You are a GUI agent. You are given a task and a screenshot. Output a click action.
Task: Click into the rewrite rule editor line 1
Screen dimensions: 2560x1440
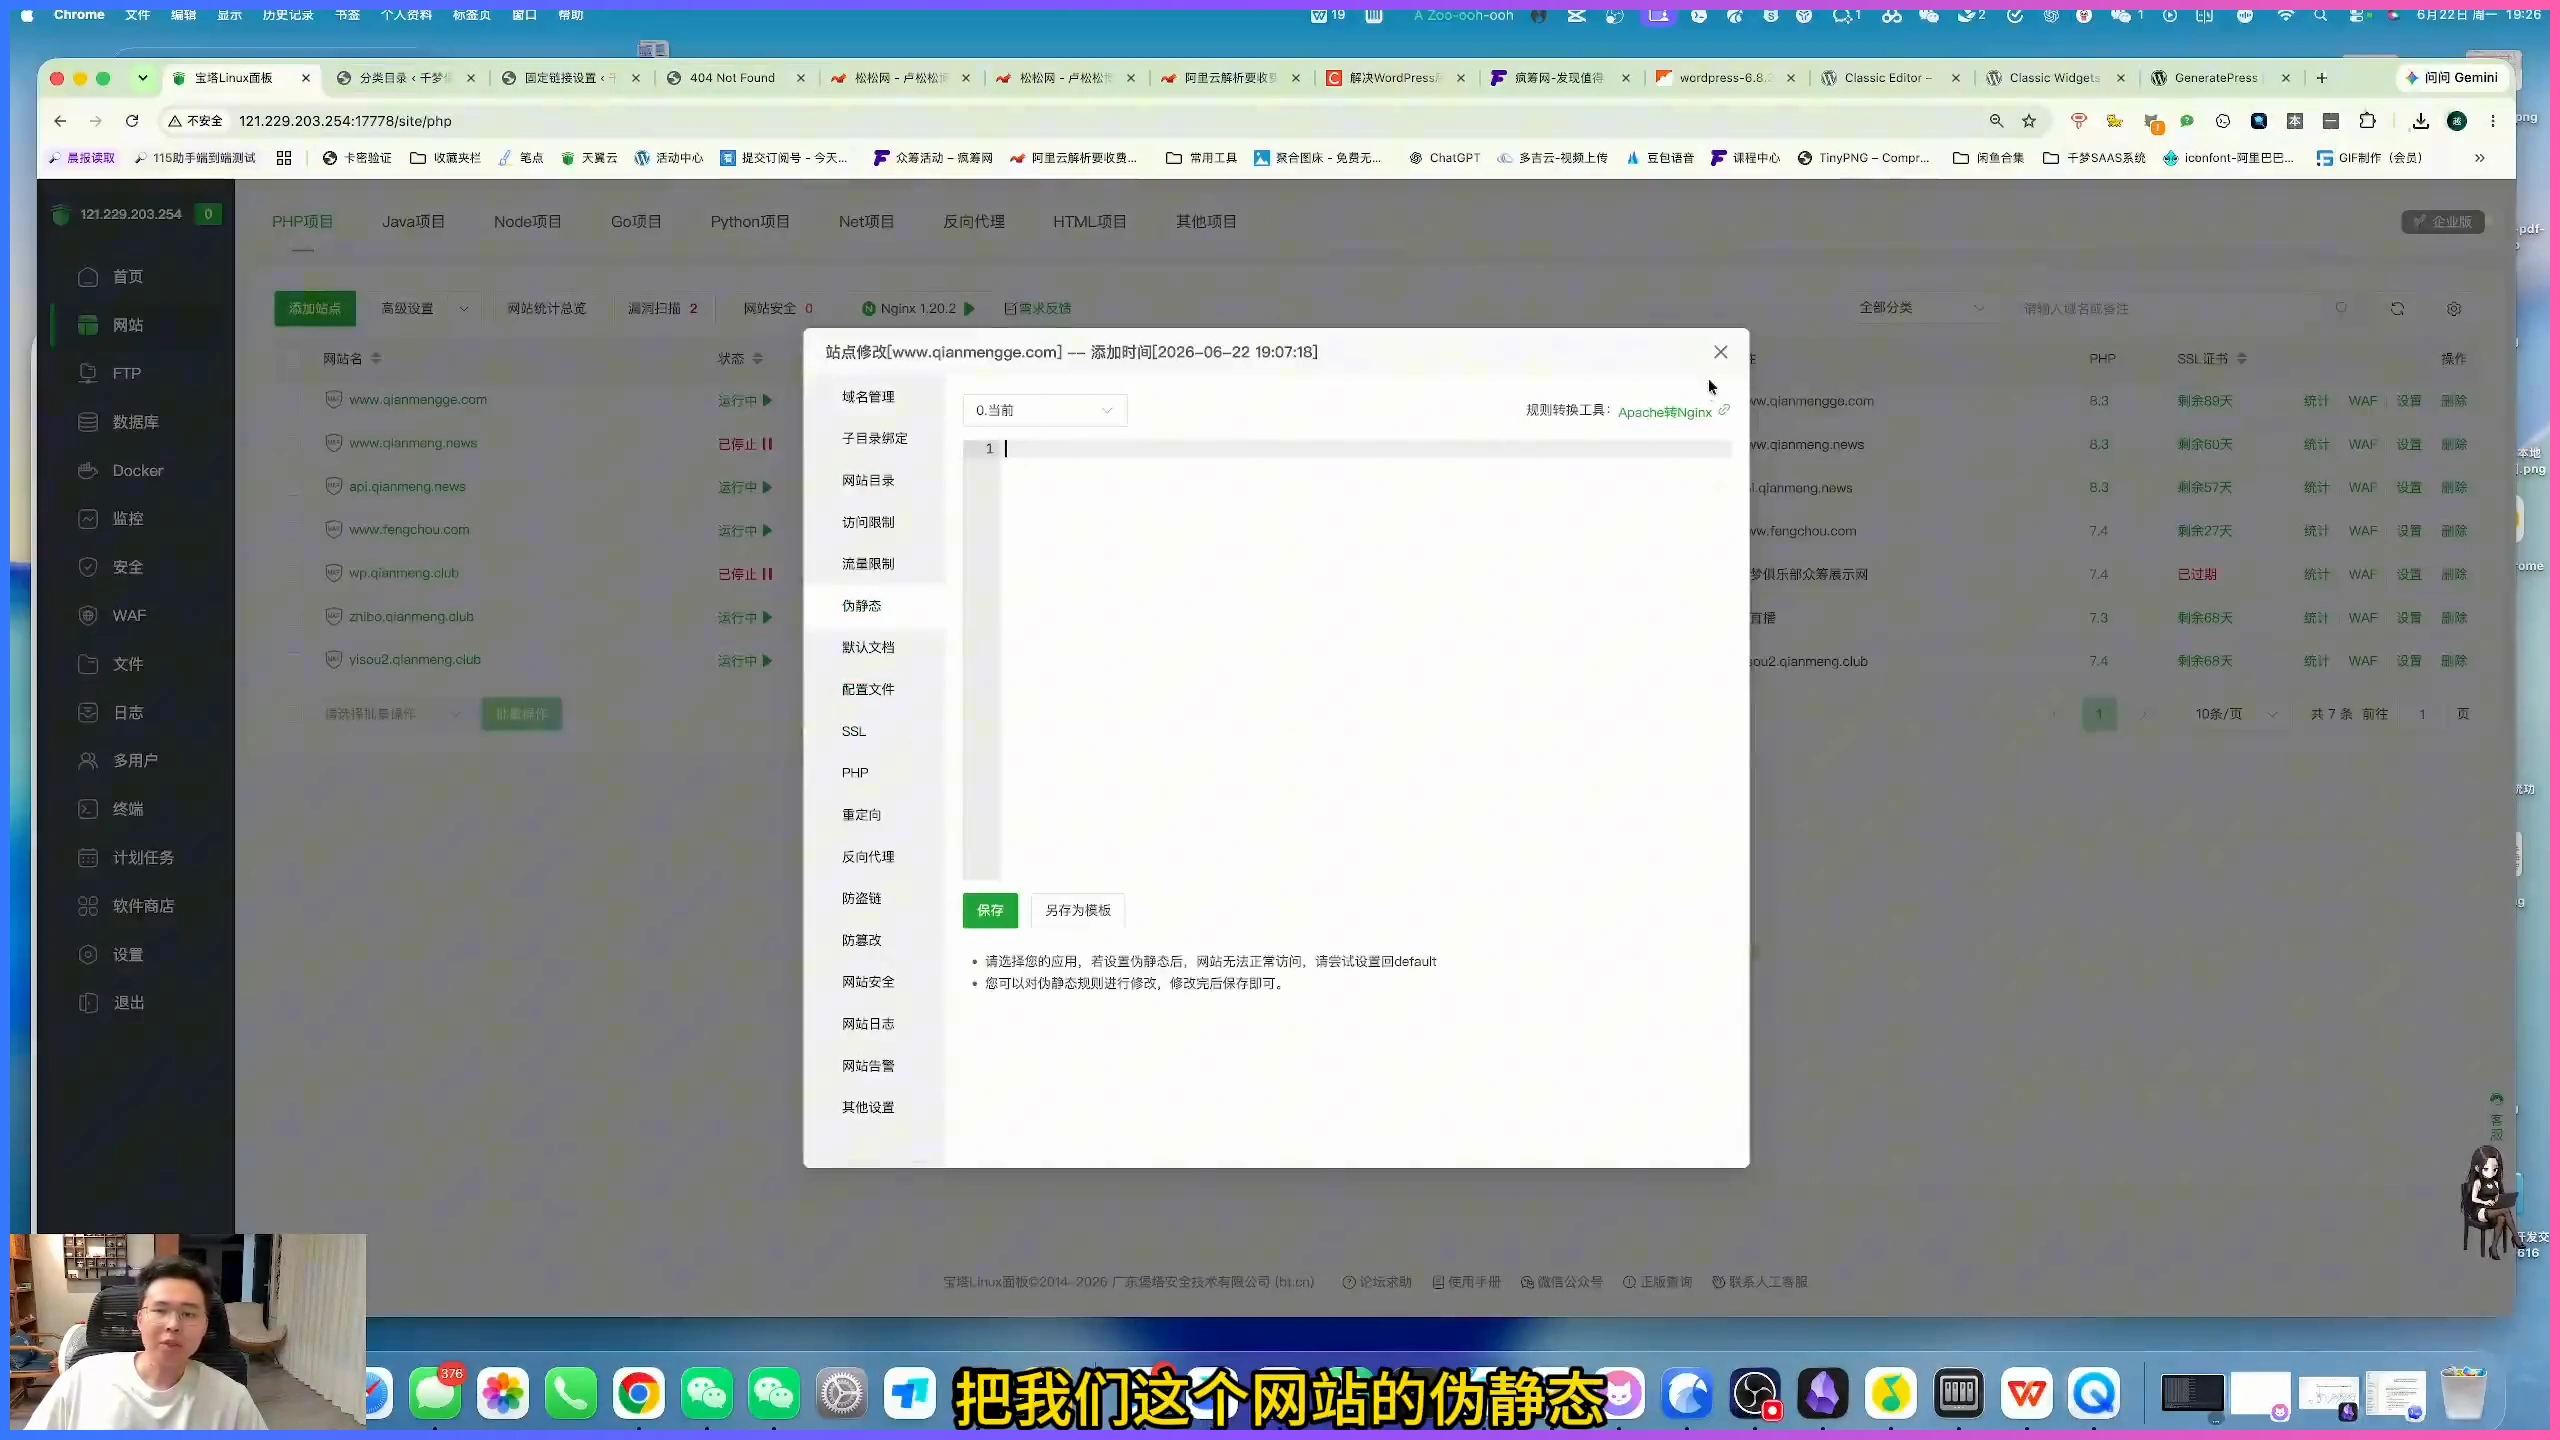click(1366, 449)
